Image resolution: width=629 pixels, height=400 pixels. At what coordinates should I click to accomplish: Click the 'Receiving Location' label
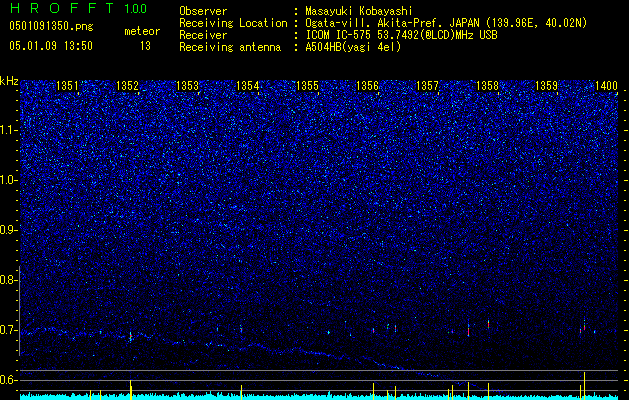click(233, 23)
